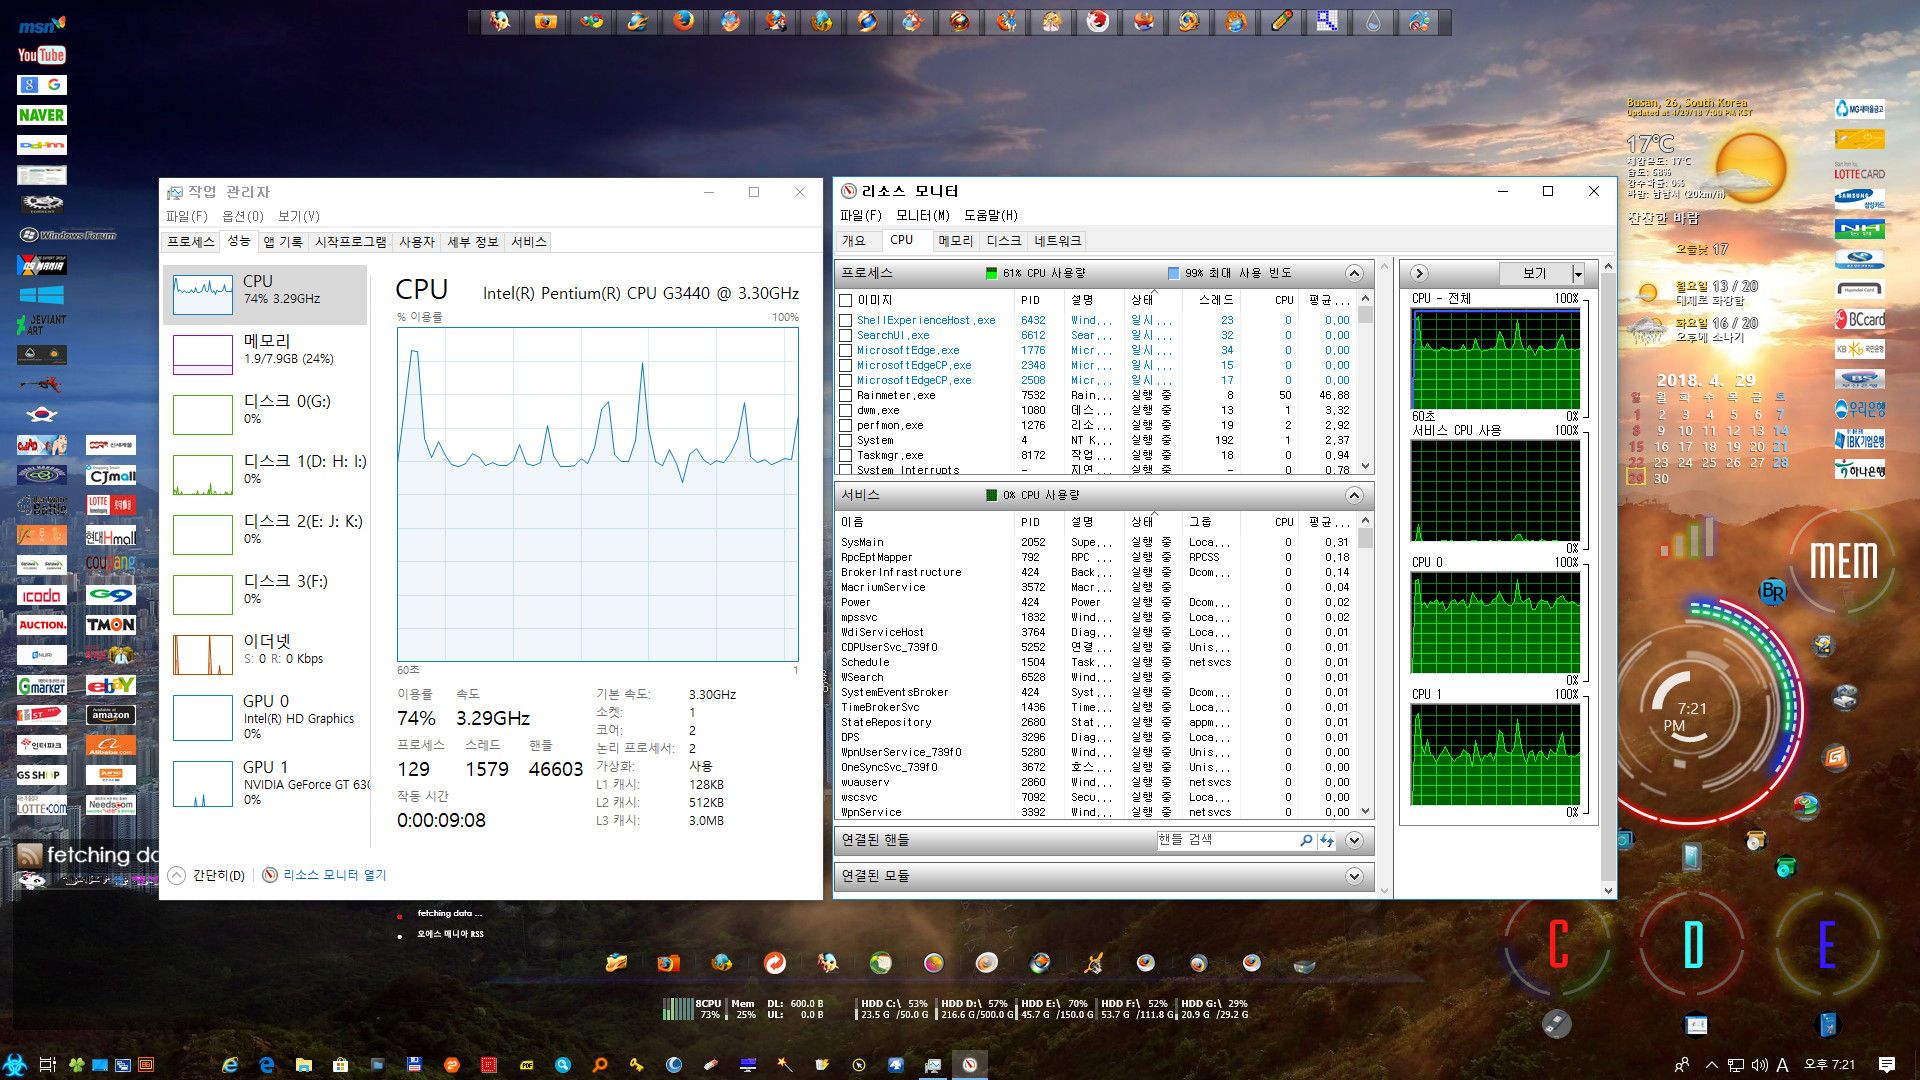
Task: Tick the Rainmeter.exe checkbox
Action: tap(846, 396)
